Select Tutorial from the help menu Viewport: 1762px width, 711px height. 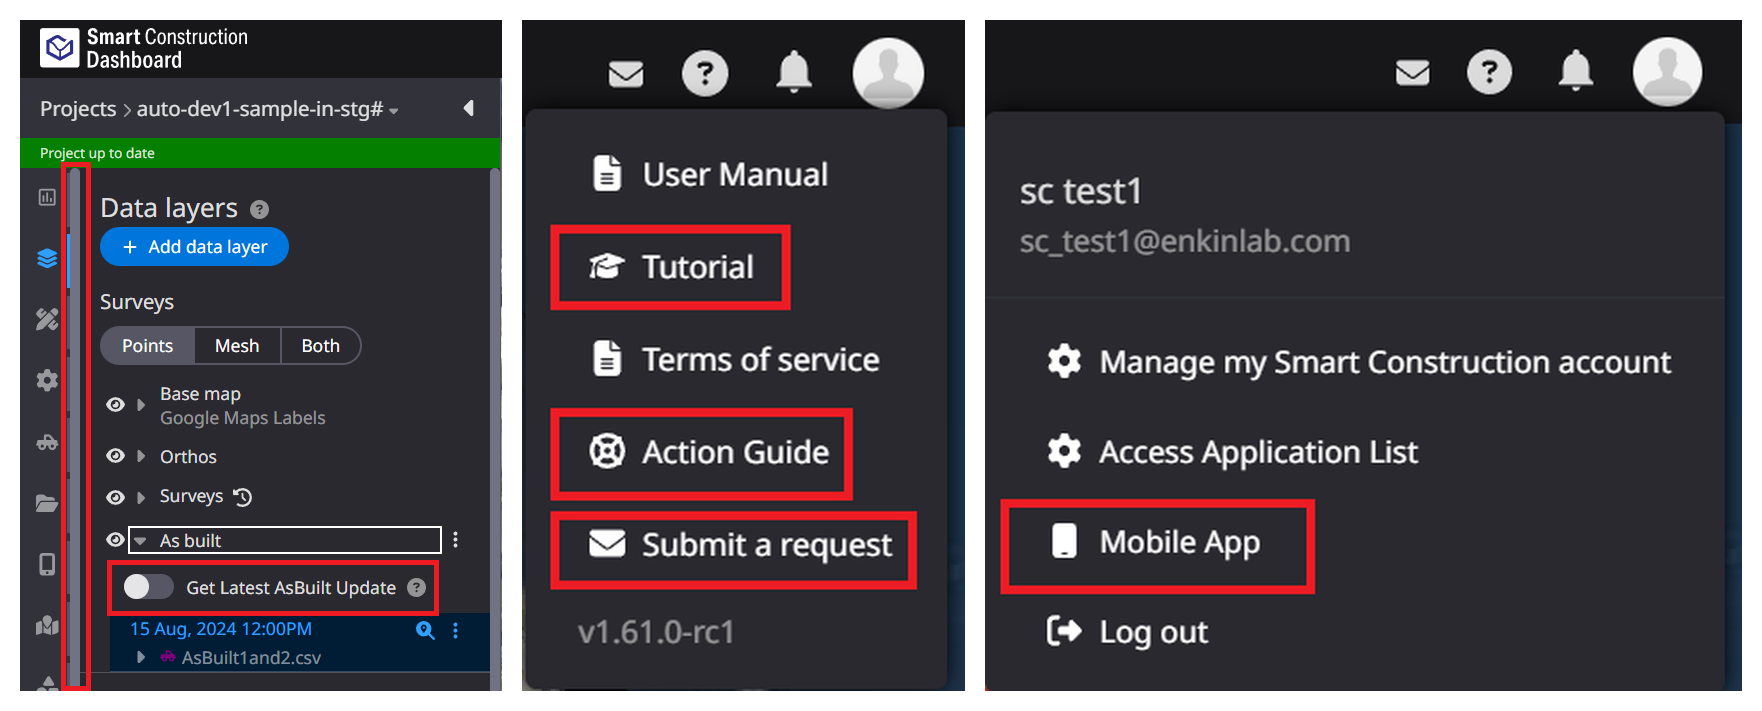[x=671, y=267]
